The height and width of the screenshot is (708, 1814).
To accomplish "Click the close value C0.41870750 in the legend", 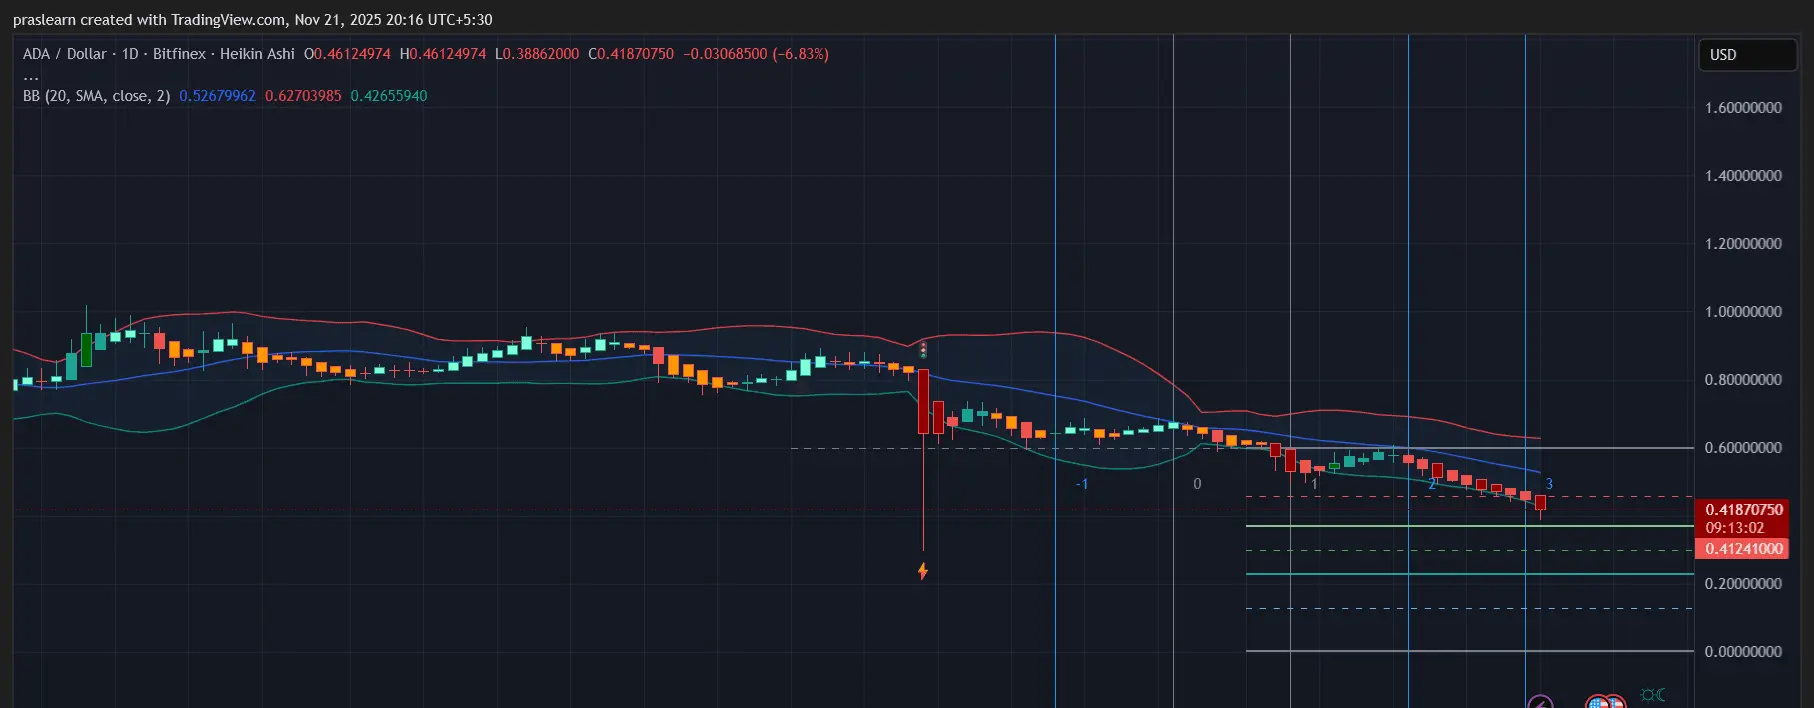I will [631, 54].
